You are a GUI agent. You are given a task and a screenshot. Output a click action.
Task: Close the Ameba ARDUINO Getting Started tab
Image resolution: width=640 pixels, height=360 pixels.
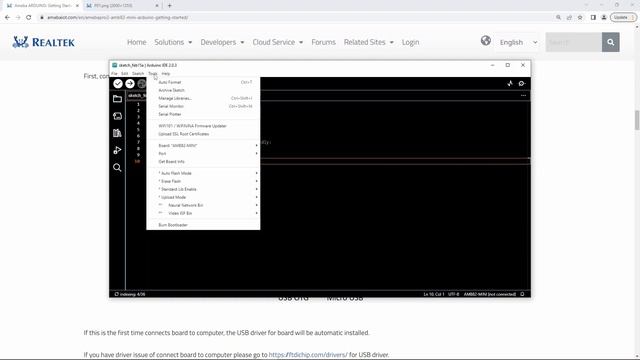[x=77, y=6]
